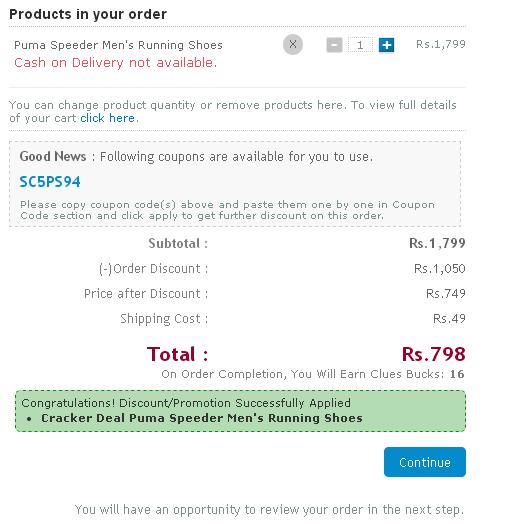Viewport: 512px width, 524px height.
Task: Click the Shipping Cost value Rs.49
Action: pyautogui.click(x=449, y=319)
